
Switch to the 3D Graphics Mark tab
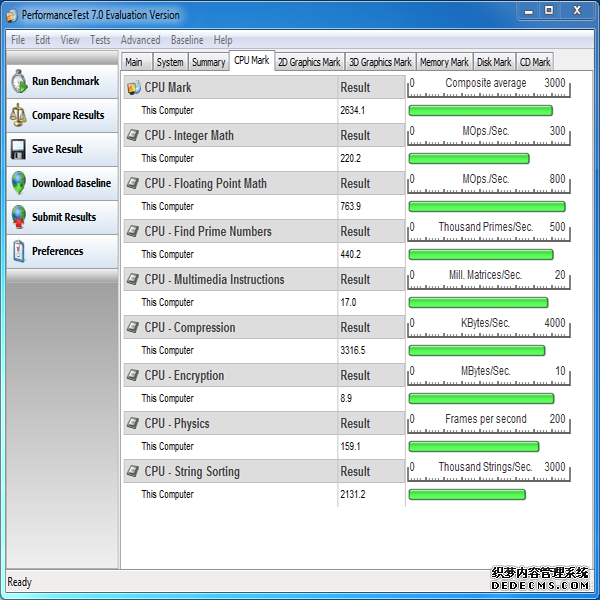(380, 62)
